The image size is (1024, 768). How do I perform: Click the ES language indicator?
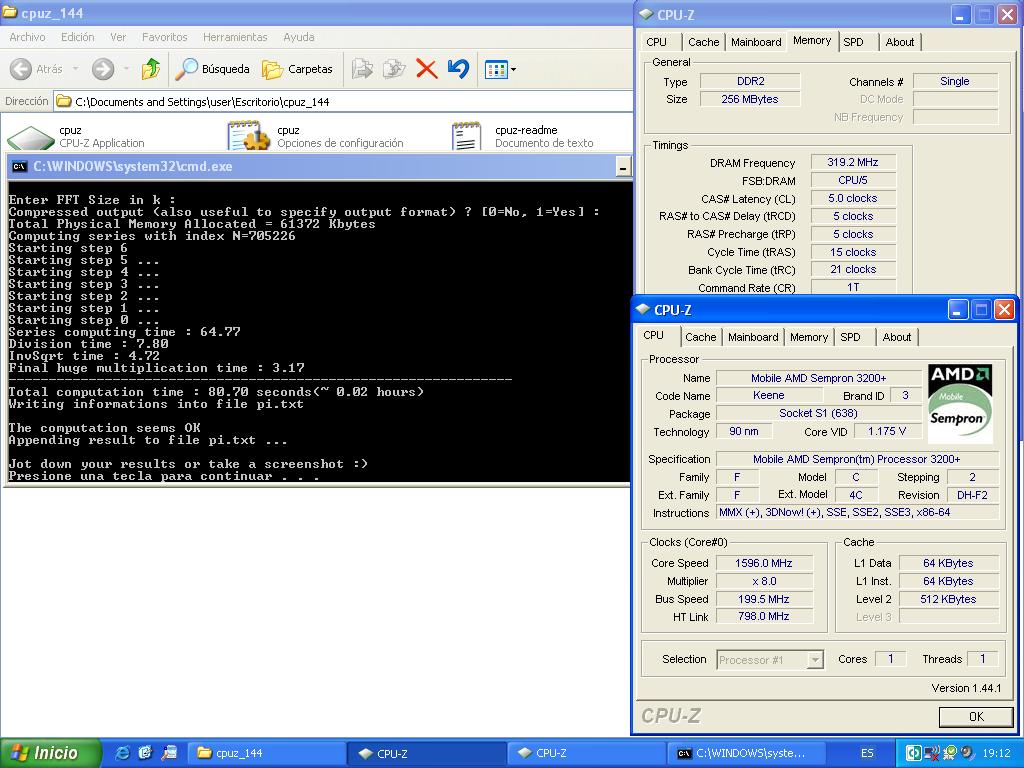[867, 753]
